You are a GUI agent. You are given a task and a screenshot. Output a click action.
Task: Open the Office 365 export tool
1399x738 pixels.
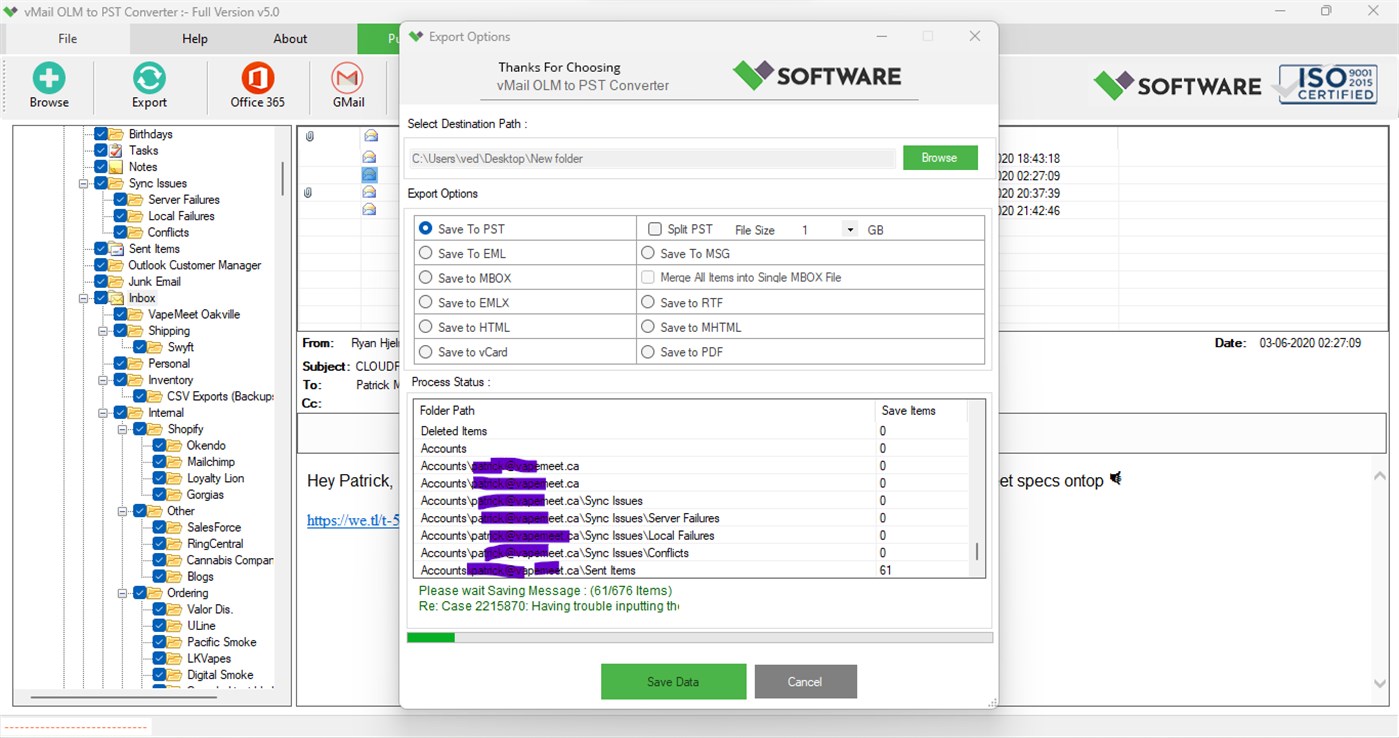pos(257,85)
